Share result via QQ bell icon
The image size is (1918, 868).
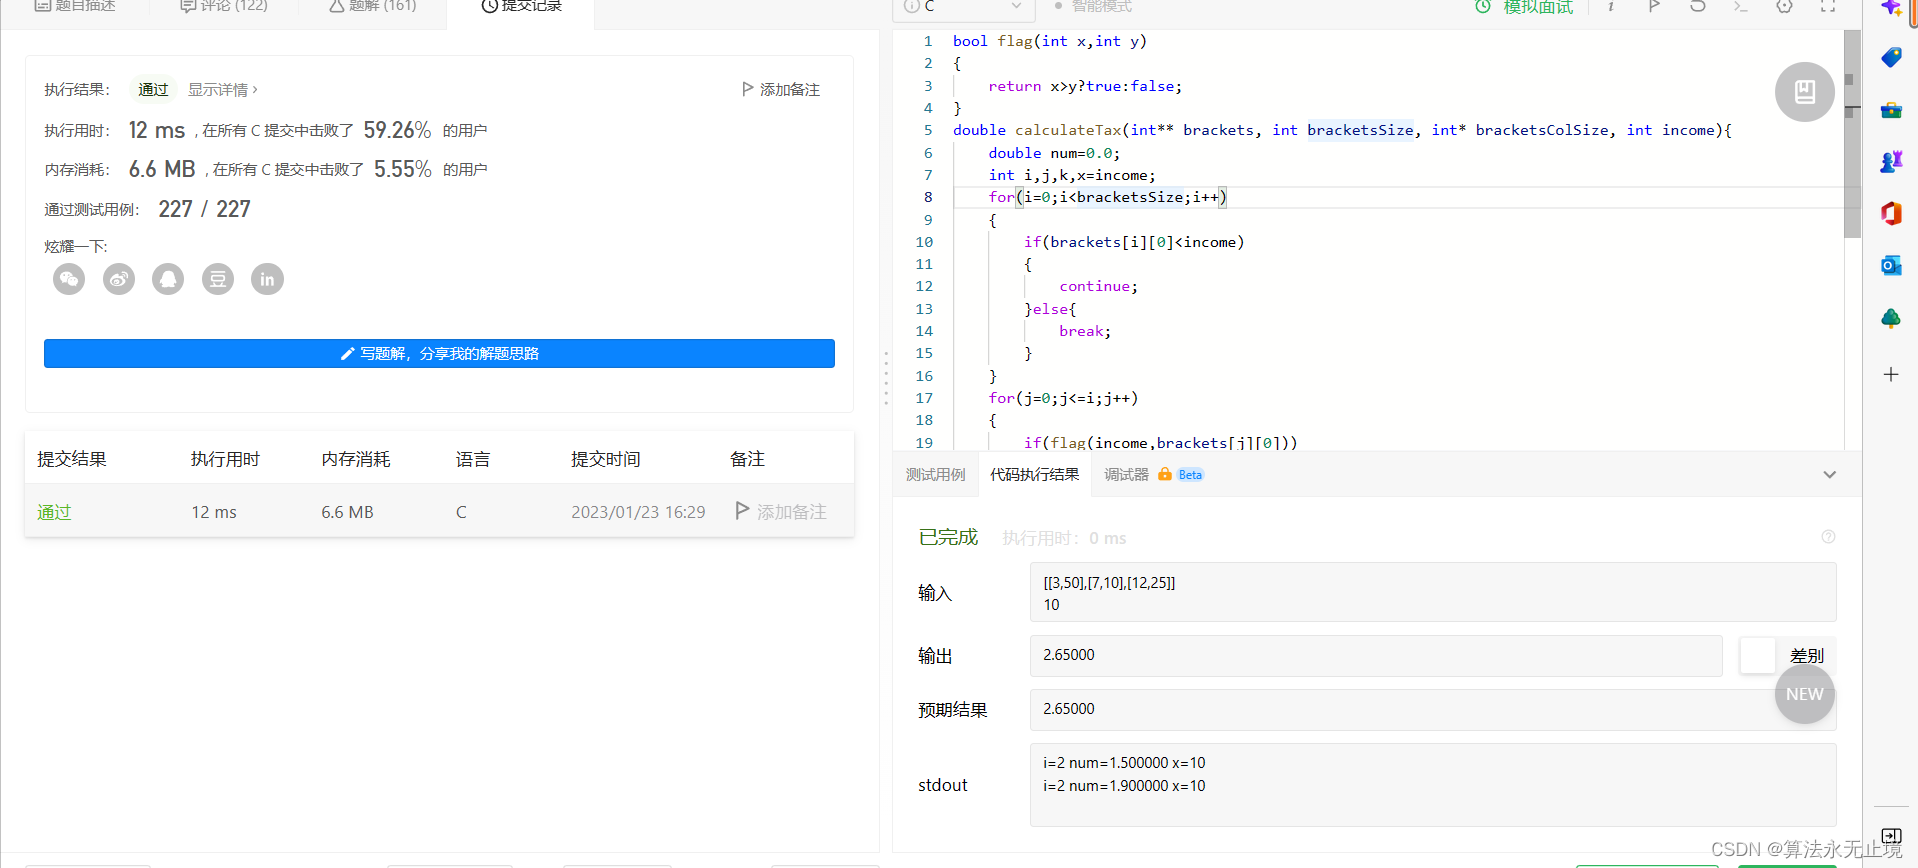click(x=168, y=279)
